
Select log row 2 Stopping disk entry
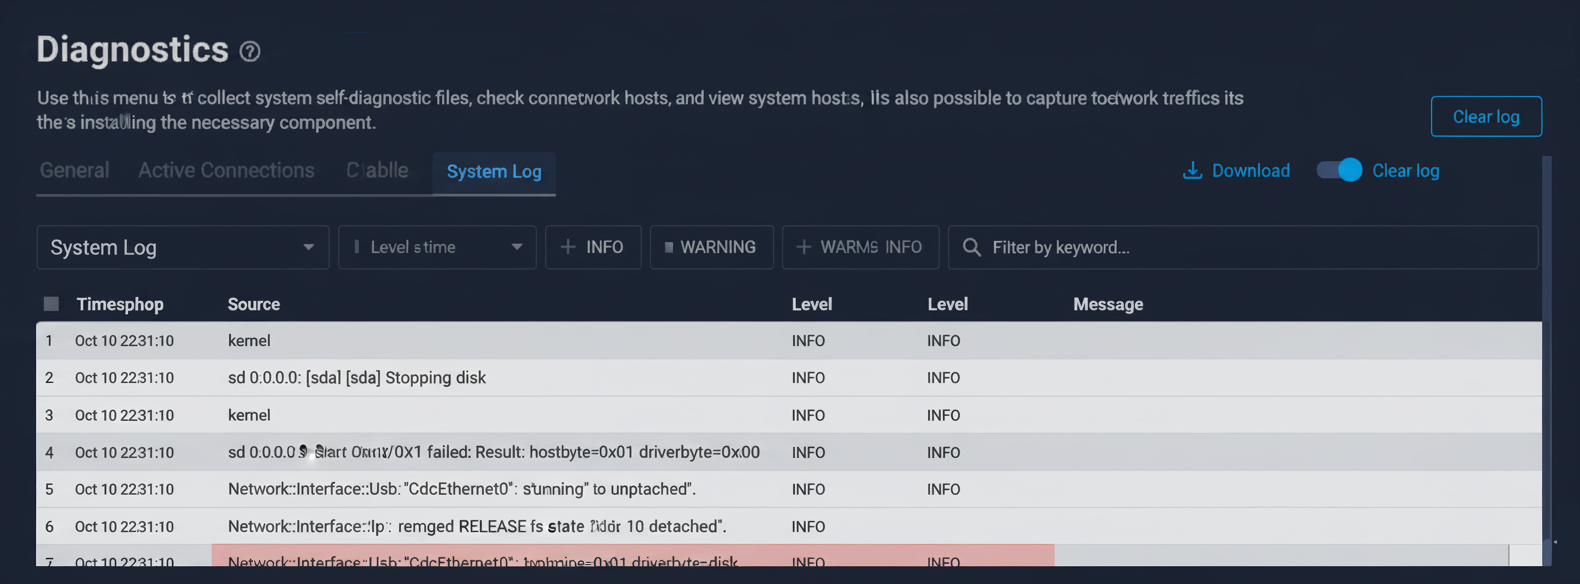tap(356, 378)
